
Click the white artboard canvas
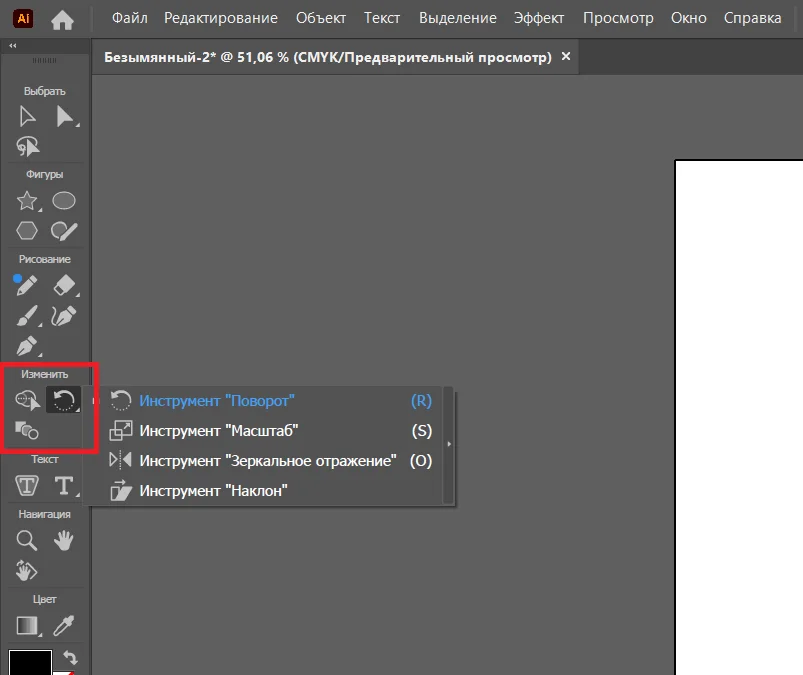point(739,417)
